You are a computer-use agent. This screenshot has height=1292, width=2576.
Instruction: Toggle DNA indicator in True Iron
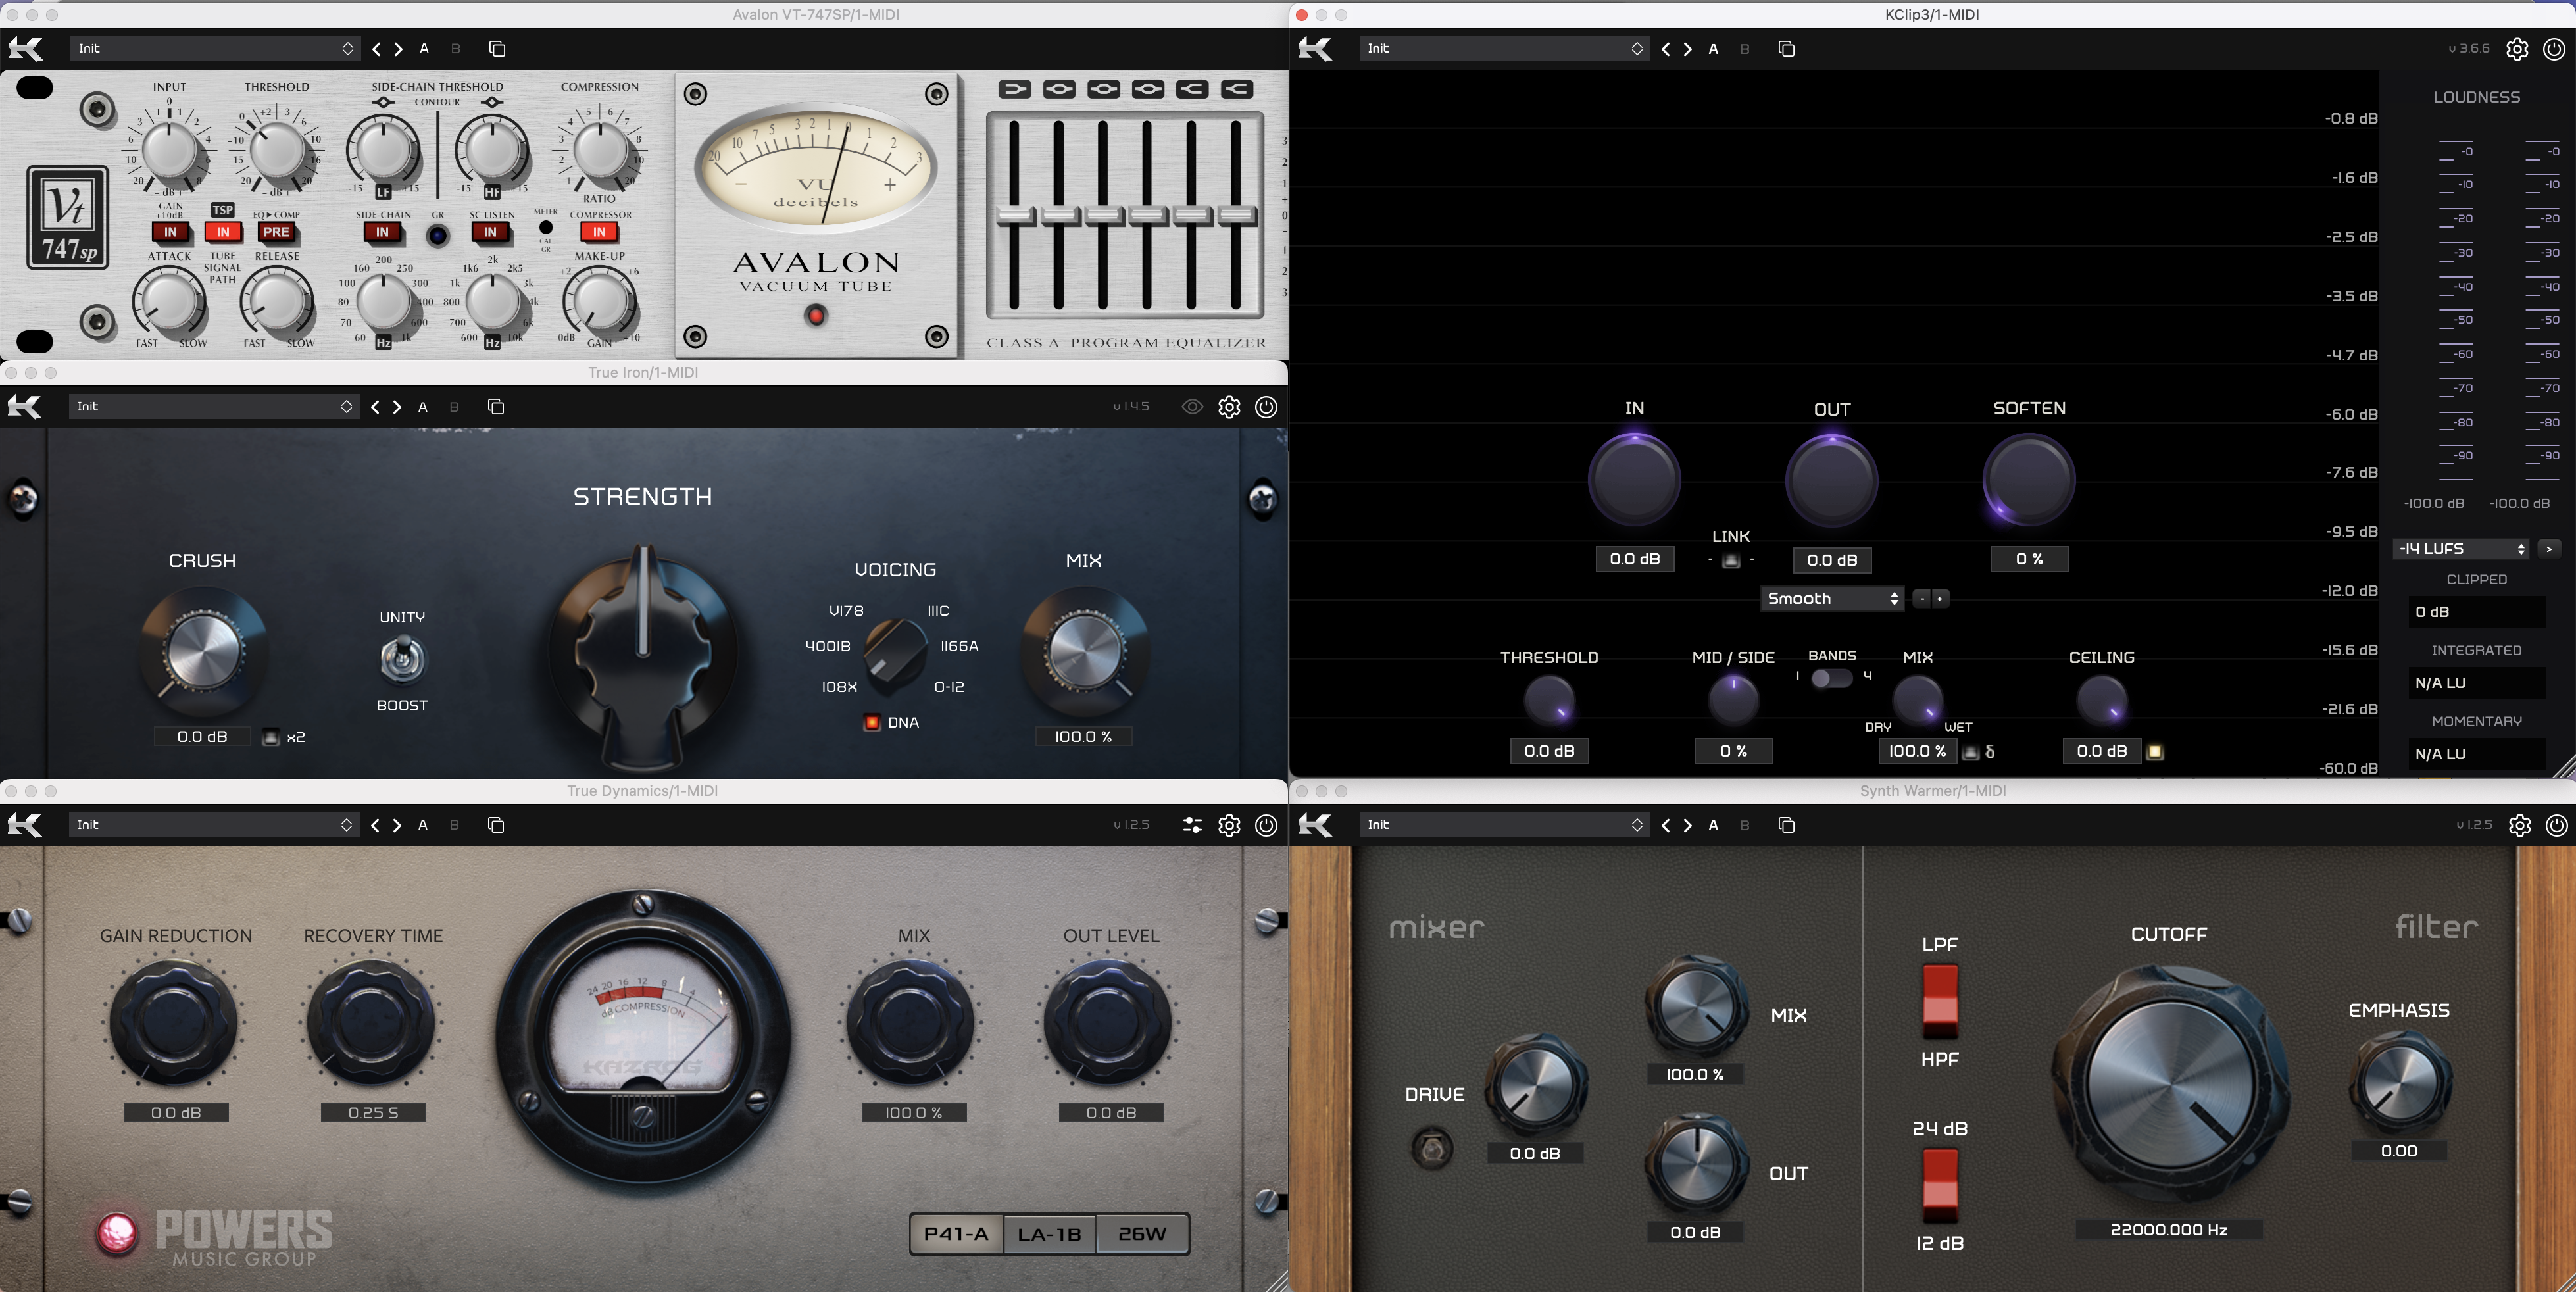click(872, 722)
